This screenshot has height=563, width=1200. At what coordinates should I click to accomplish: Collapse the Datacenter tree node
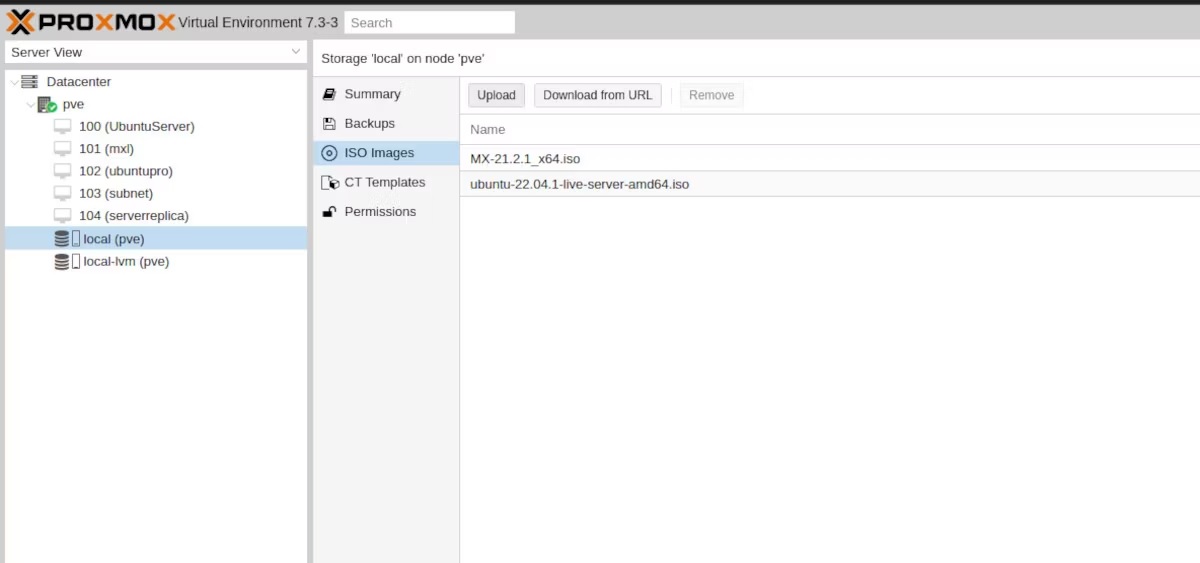click(x=12, y=82)
